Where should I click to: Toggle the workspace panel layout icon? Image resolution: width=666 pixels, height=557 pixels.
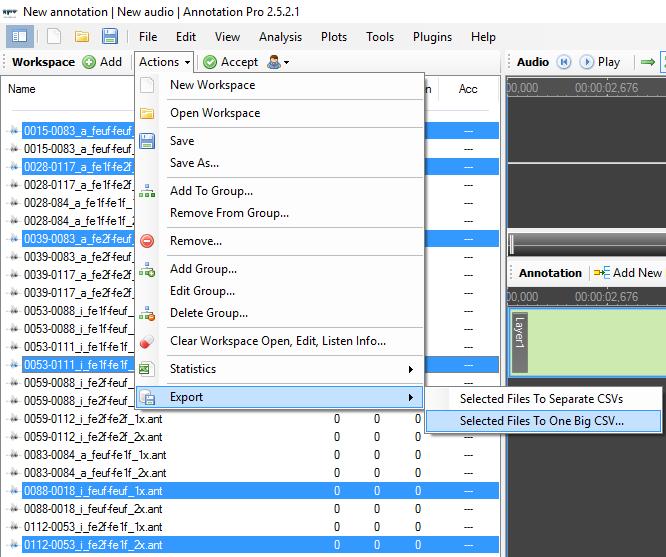20,37
